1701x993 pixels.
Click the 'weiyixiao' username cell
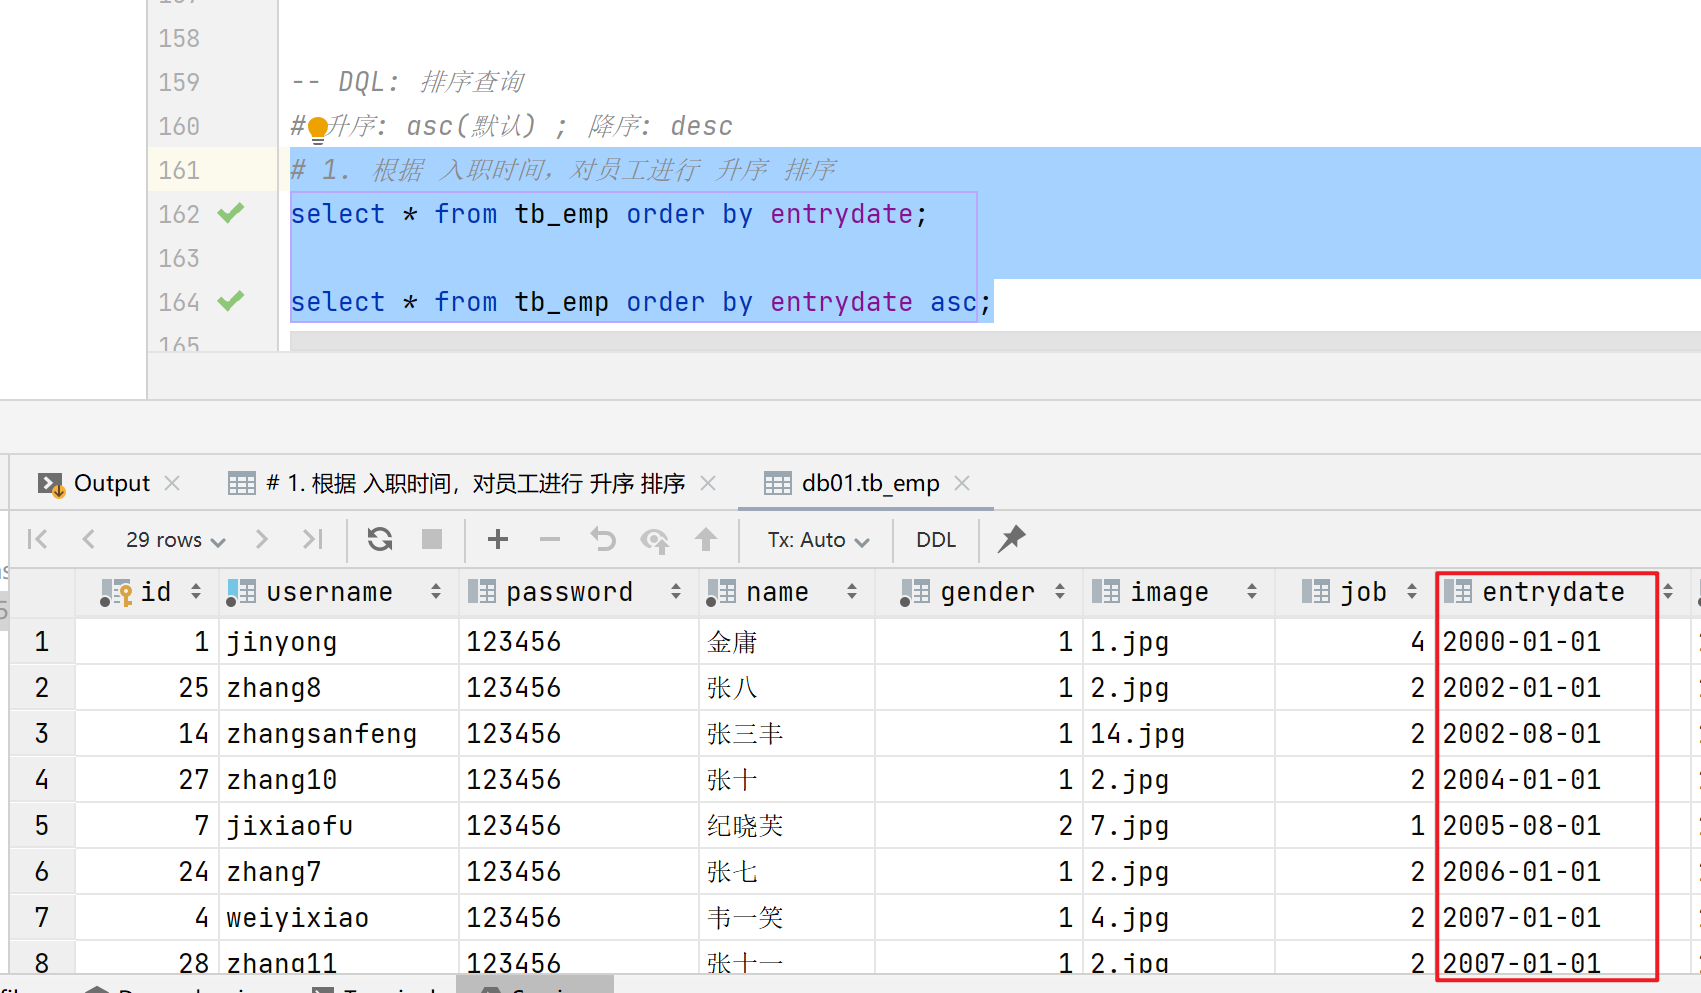tap(338, 918)
